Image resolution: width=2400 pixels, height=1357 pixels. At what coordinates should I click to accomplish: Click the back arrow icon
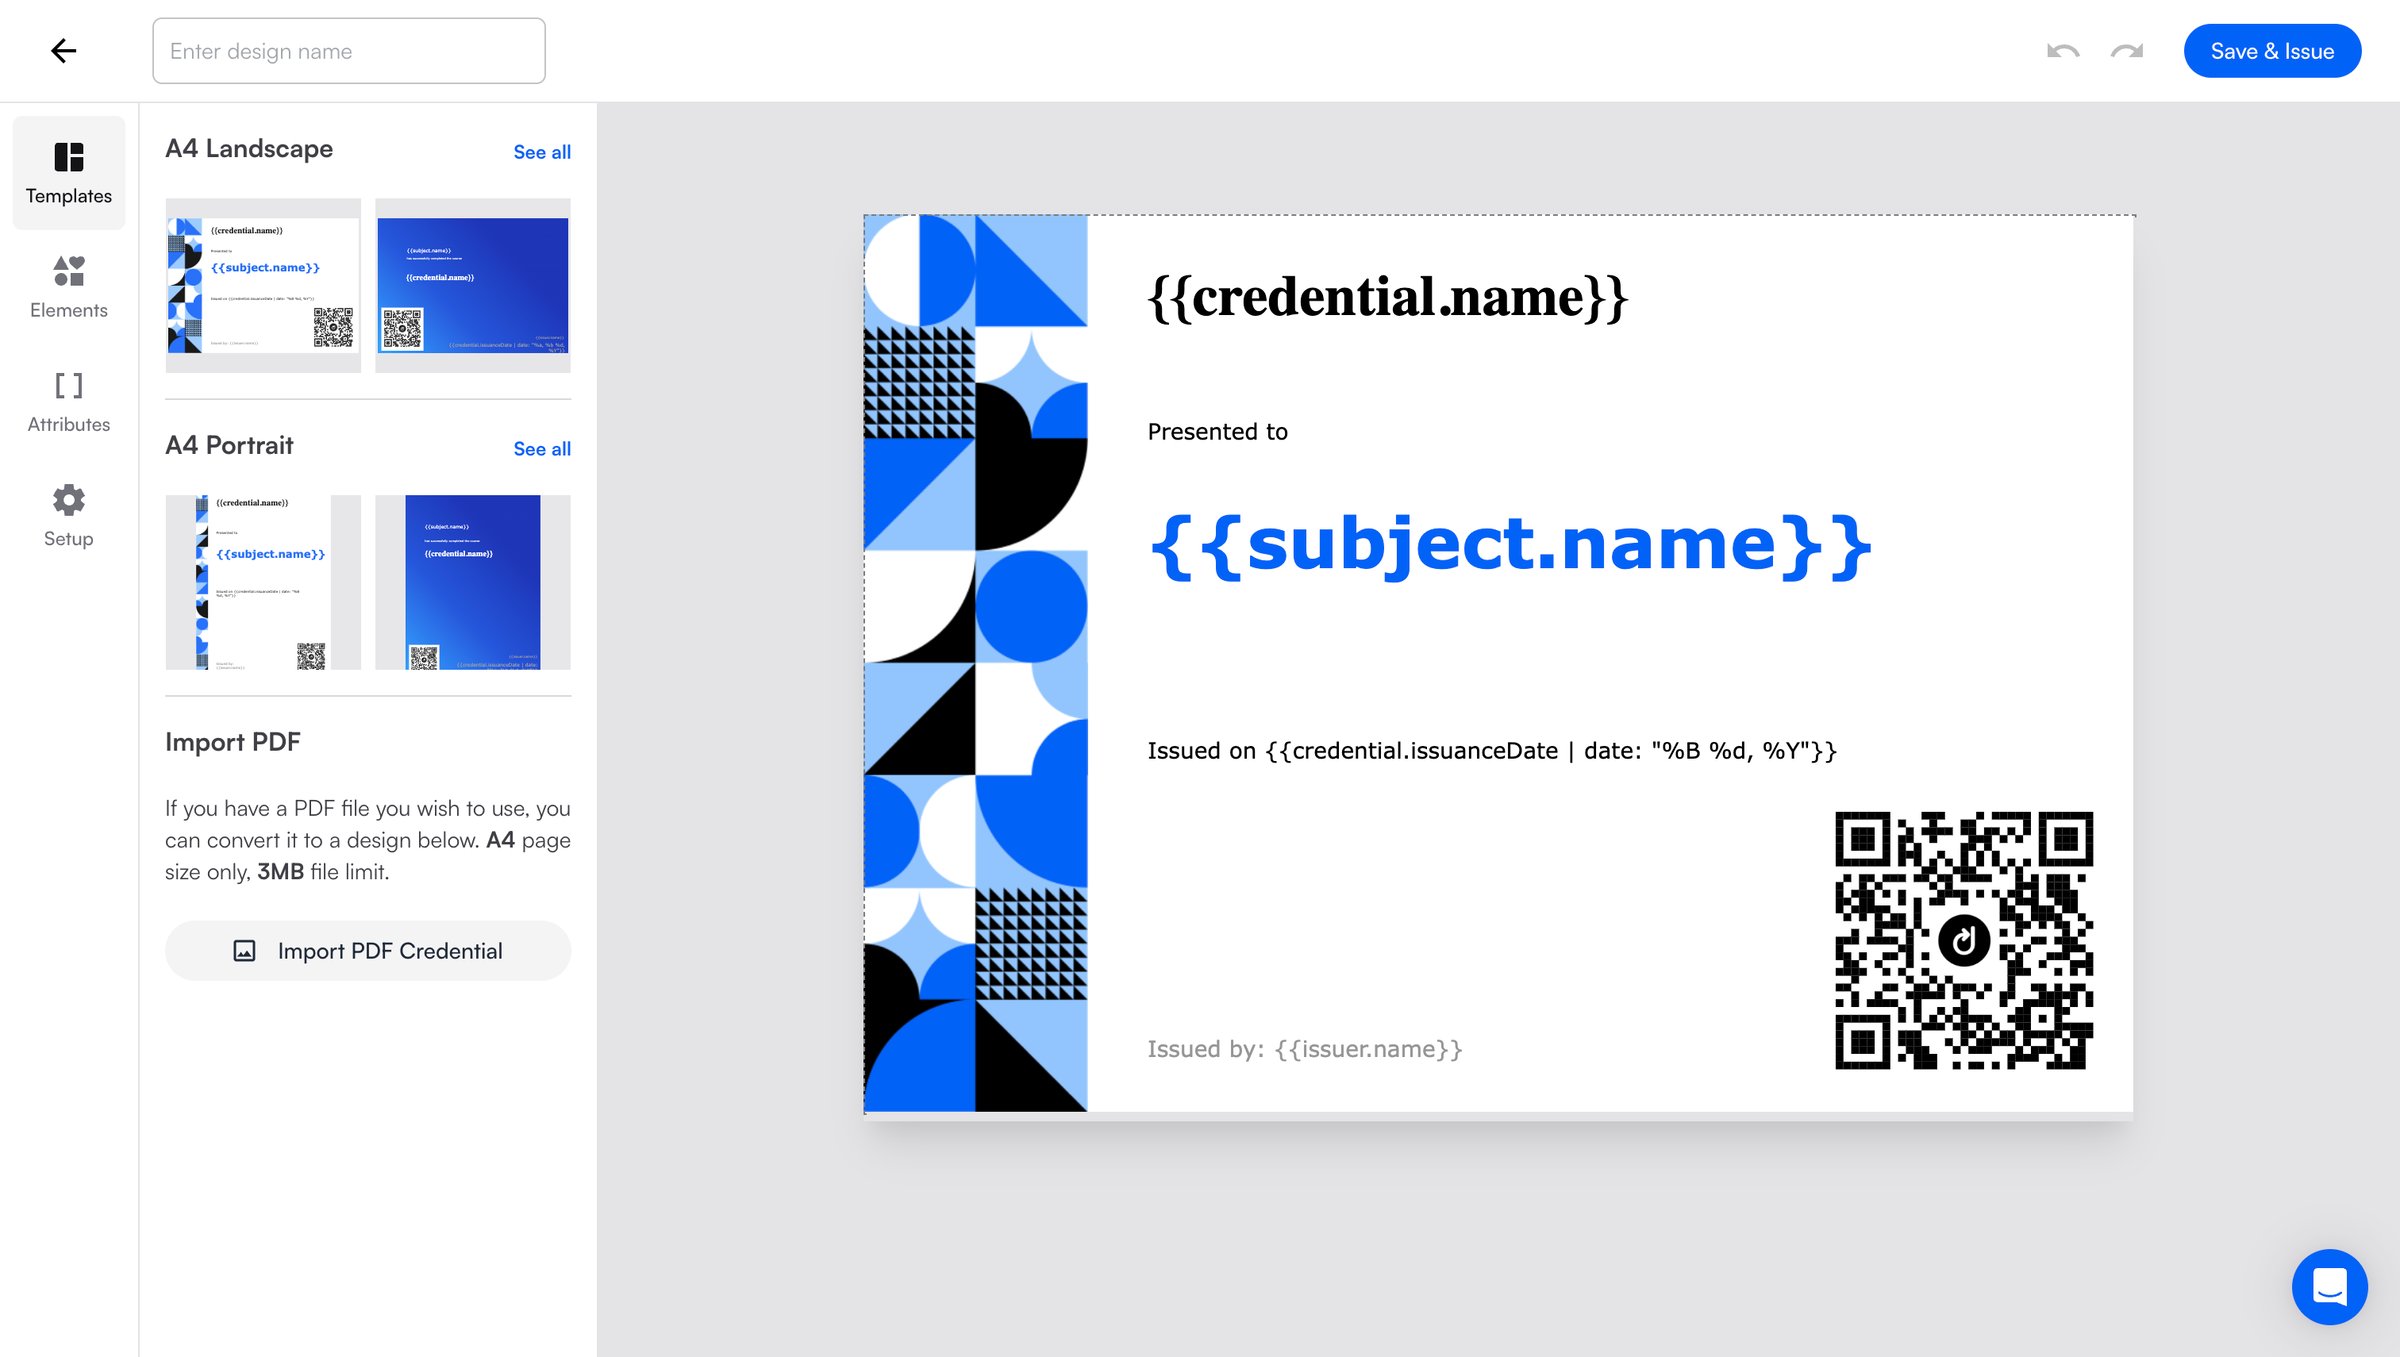(x=63, y=51)
